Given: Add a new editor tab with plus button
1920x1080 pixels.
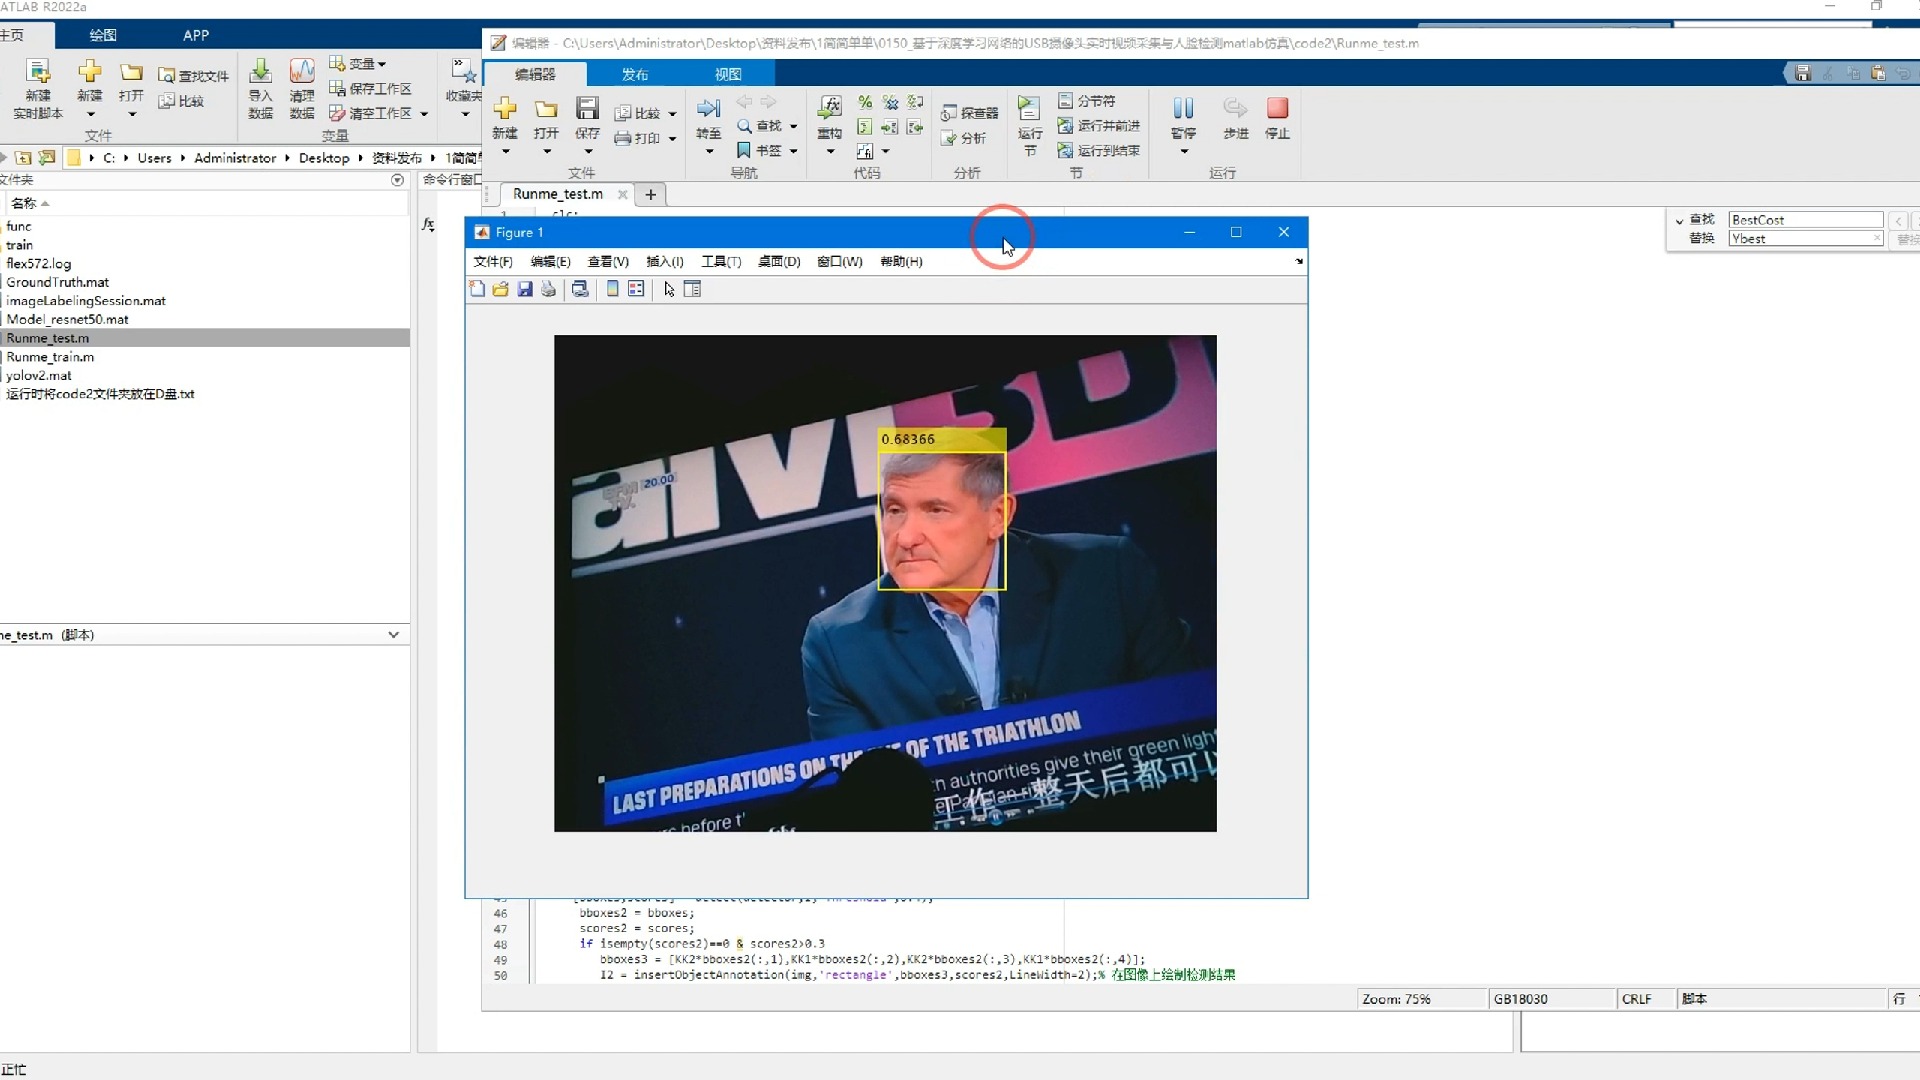Looking at the screenshot, I should coord(651,194).
